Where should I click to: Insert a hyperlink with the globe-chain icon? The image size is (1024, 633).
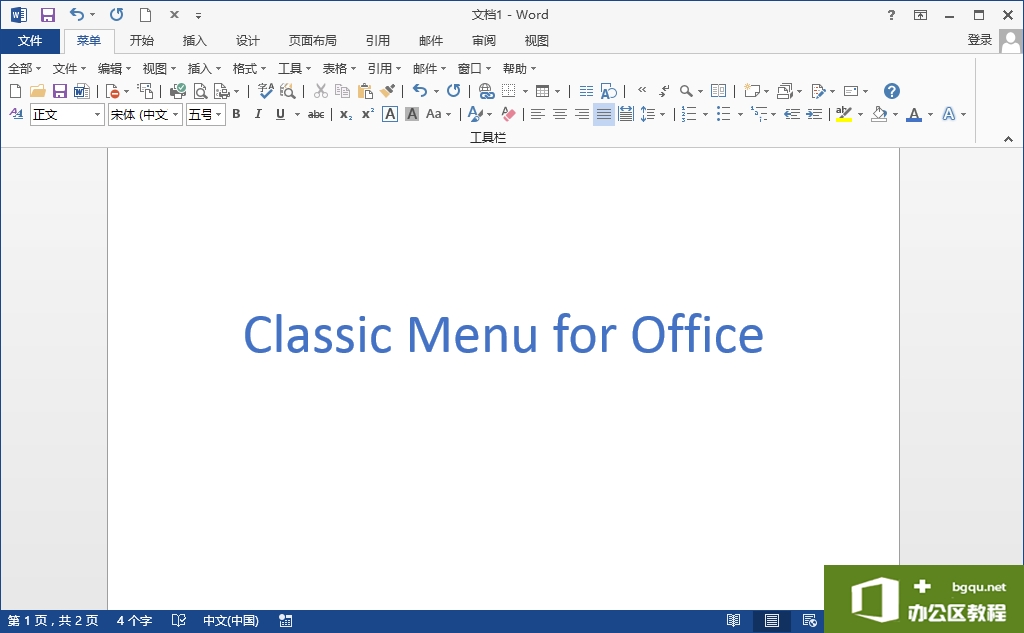(x=486, y=91)
